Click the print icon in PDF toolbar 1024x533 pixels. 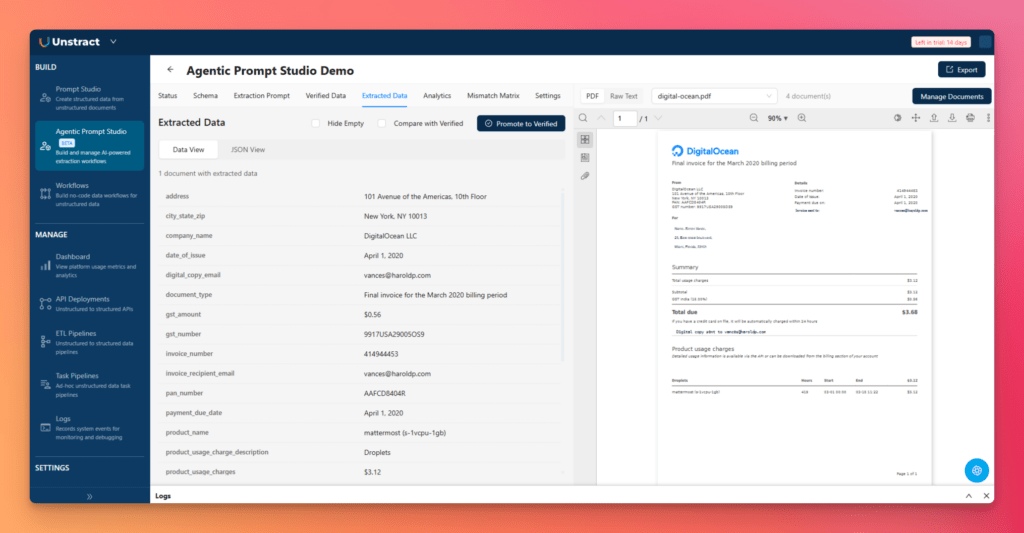(x=969, y=118)
